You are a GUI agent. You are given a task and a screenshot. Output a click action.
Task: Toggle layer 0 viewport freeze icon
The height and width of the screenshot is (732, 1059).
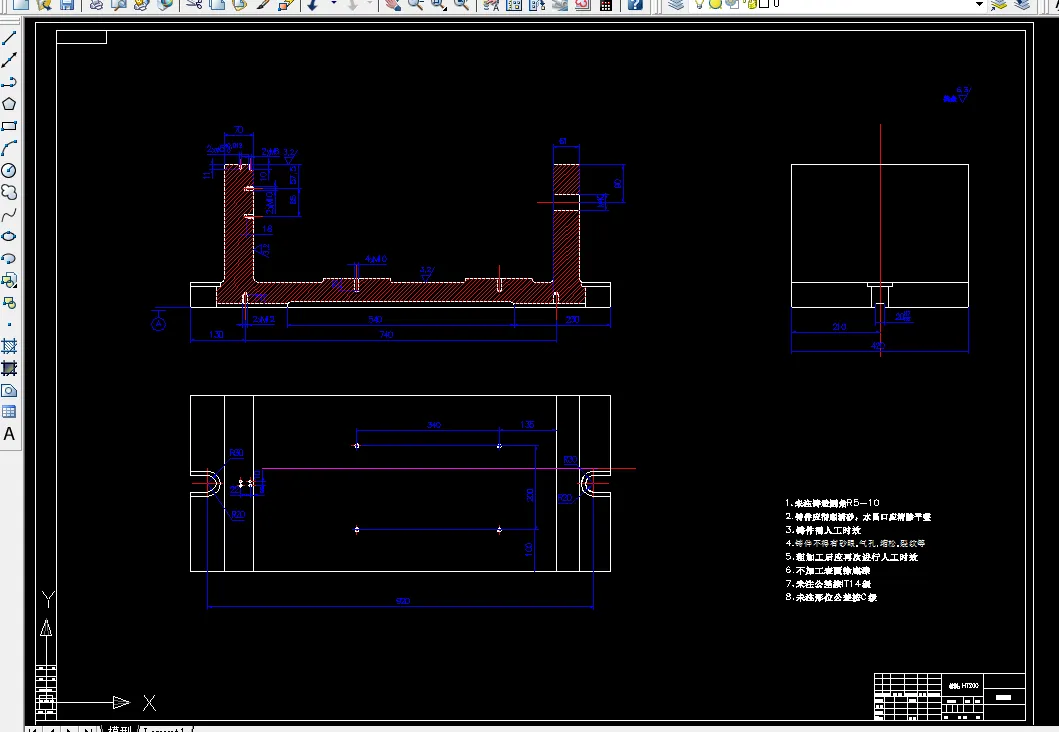pyautogui.click(x=731, y=3)
